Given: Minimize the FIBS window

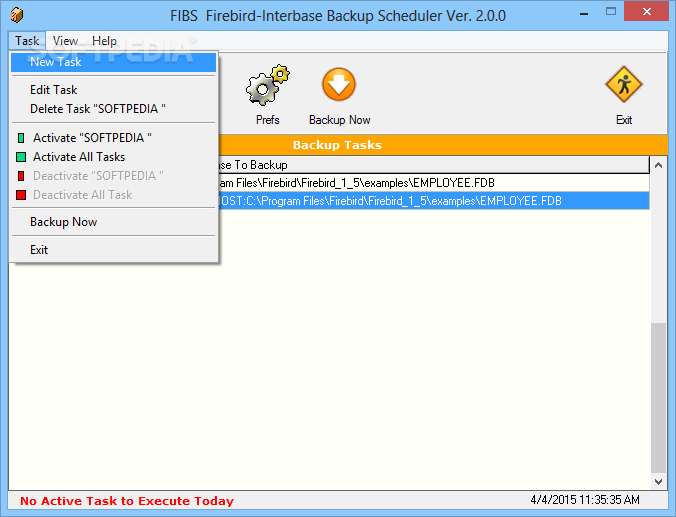Looking at the screenshot, I should pyautogui.click(x=584, y=13).
